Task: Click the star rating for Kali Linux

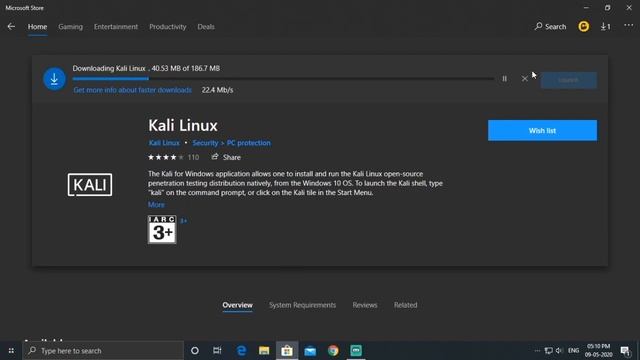Action: tap(166, 157)
